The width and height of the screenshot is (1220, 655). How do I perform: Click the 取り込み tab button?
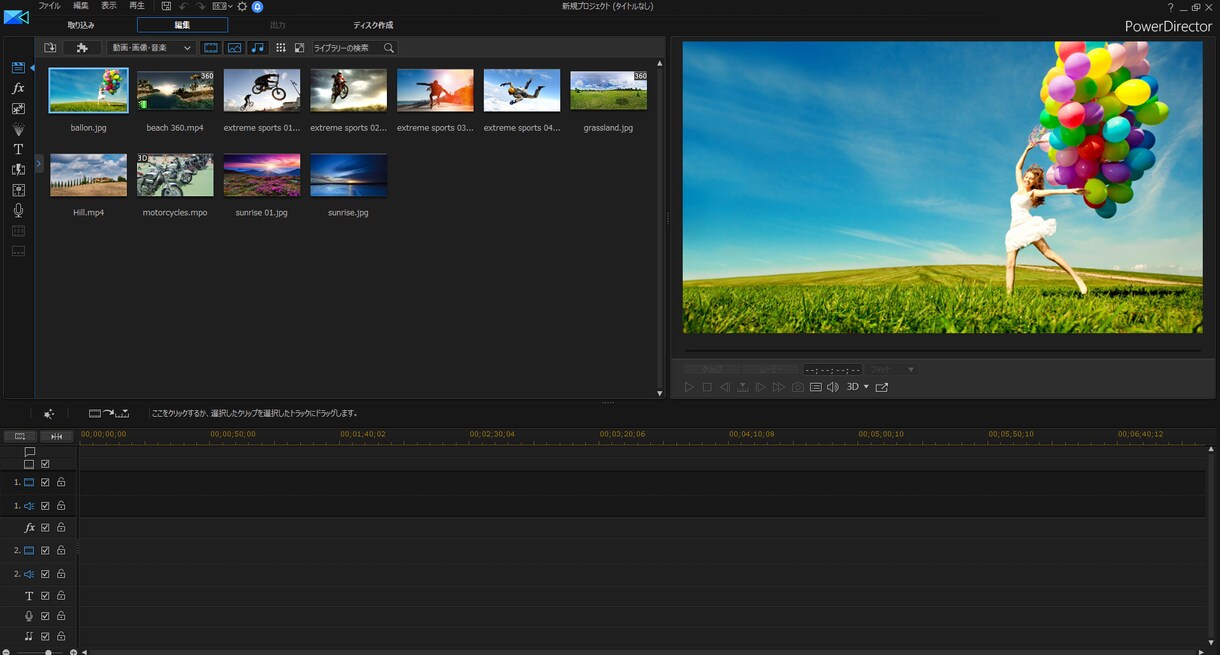click(81, 25)
